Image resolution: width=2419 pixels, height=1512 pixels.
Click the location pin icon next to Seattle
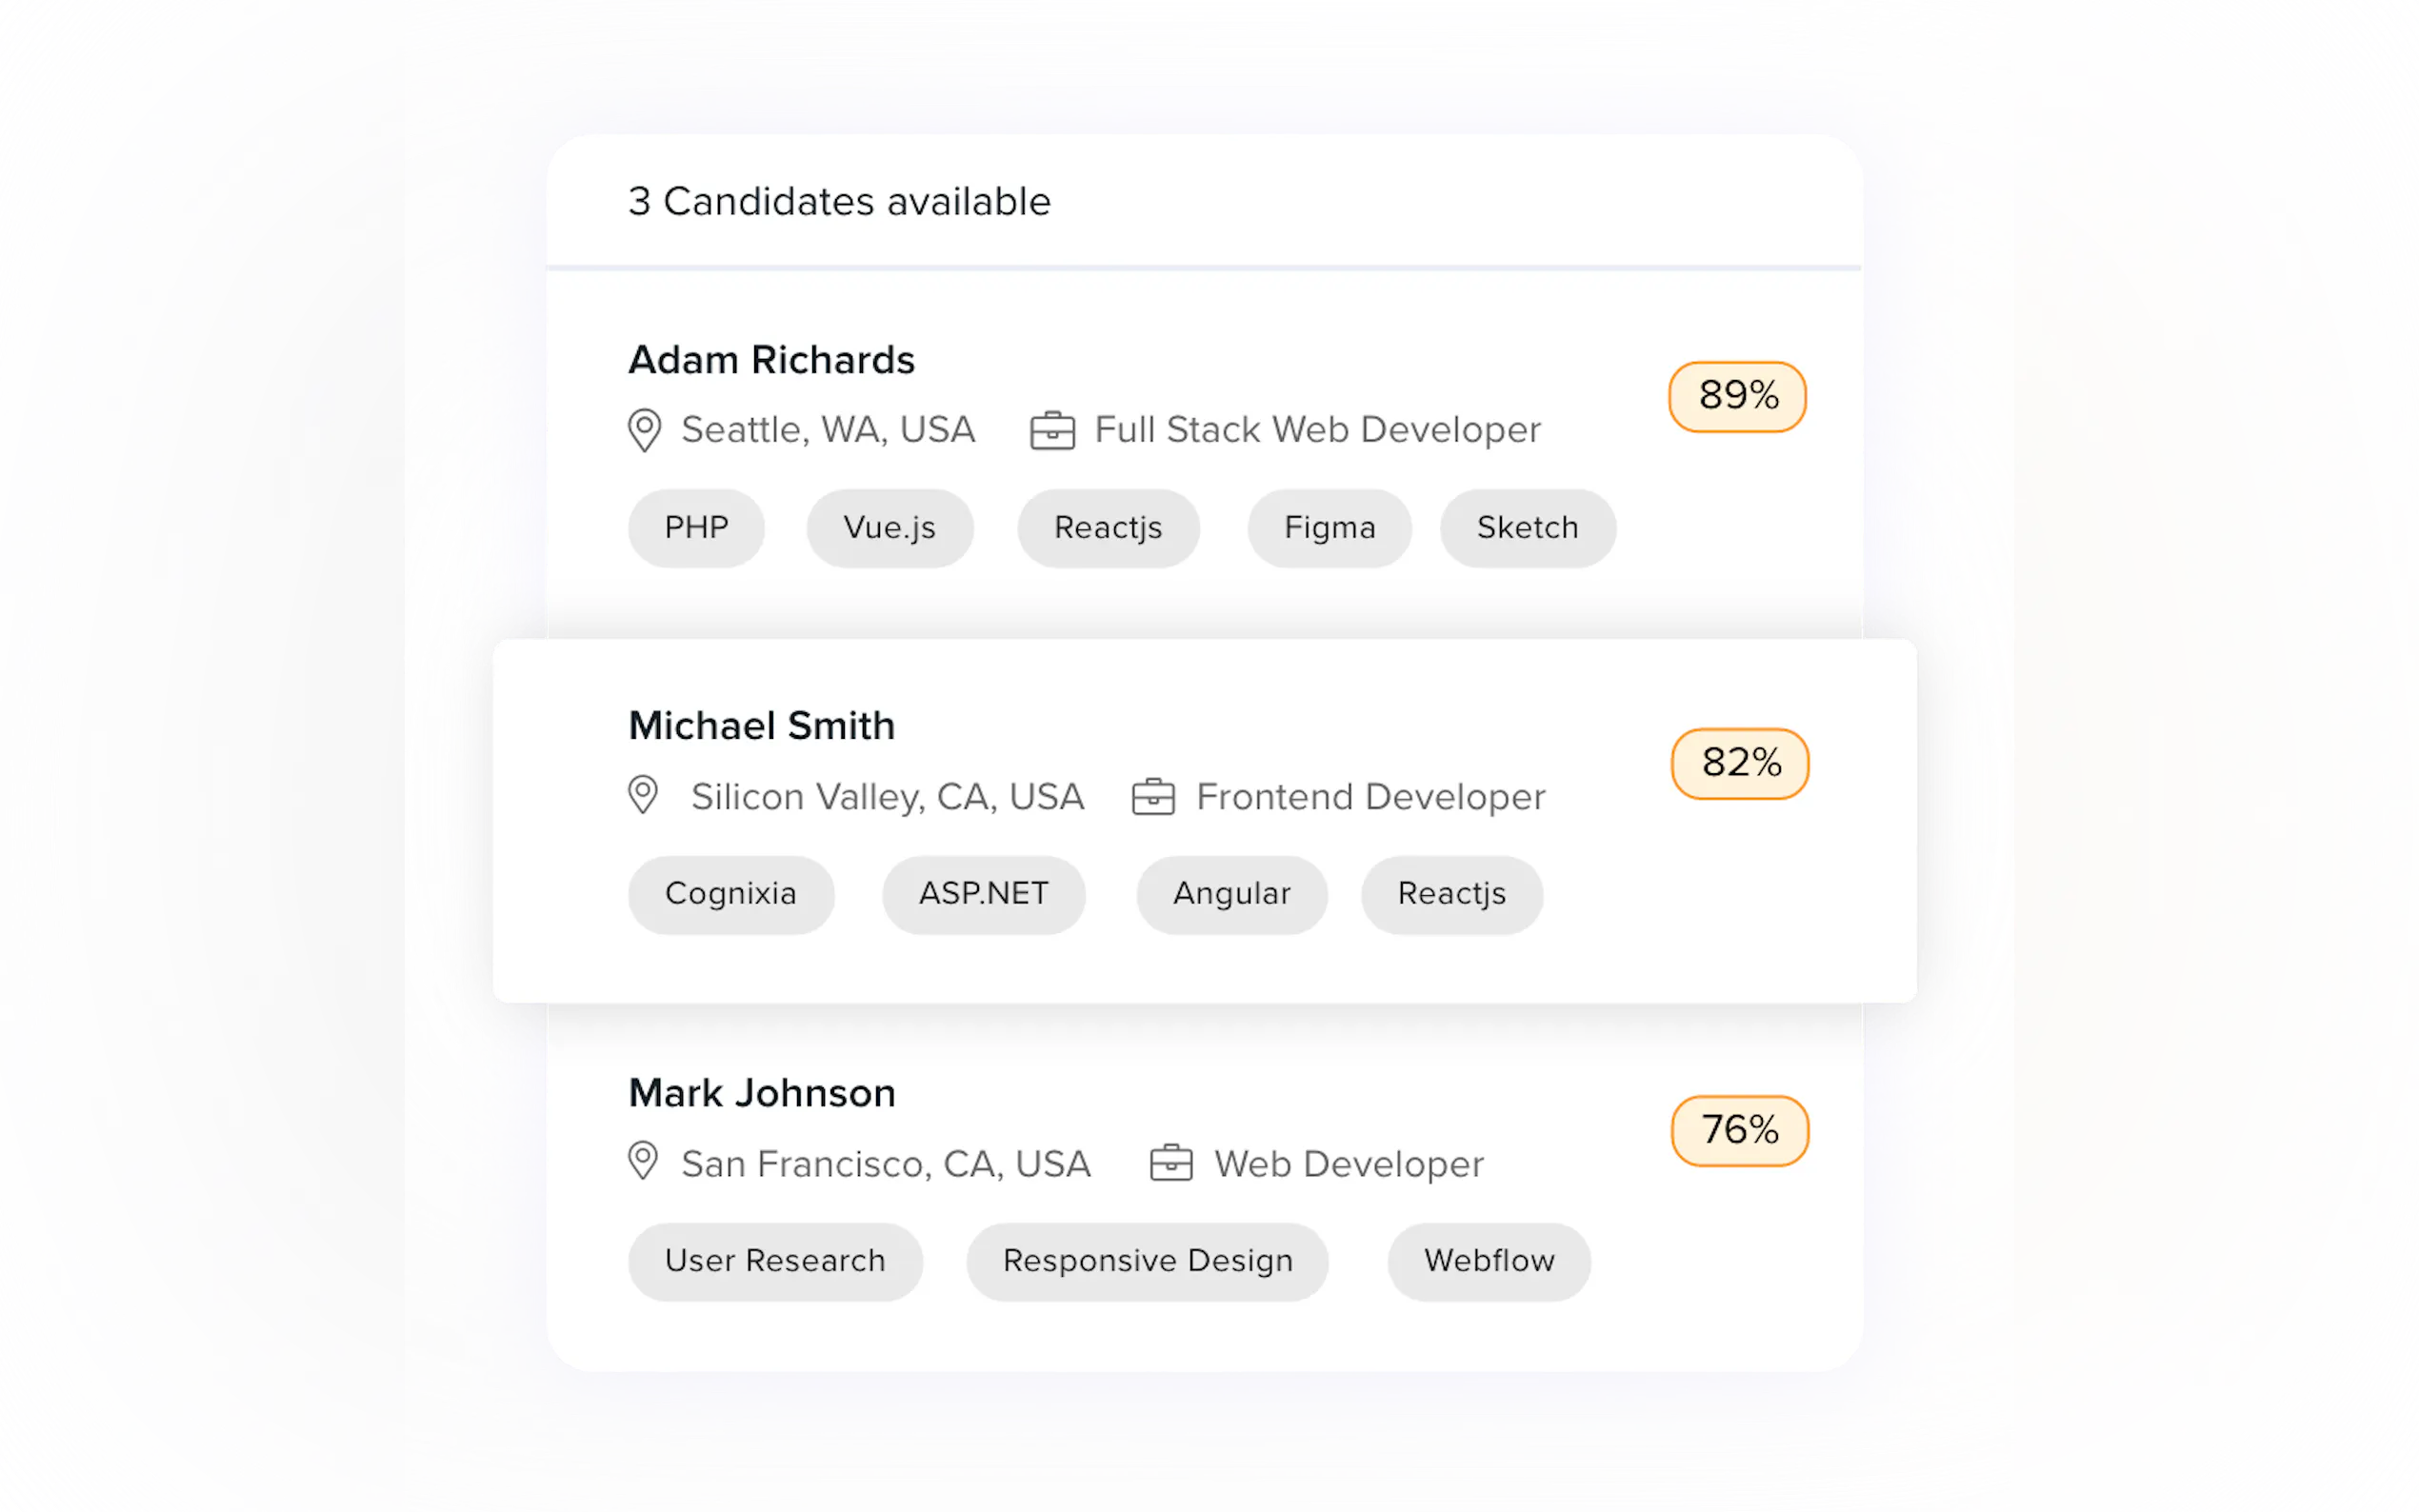pyautogui.click(x=644, y=430)
